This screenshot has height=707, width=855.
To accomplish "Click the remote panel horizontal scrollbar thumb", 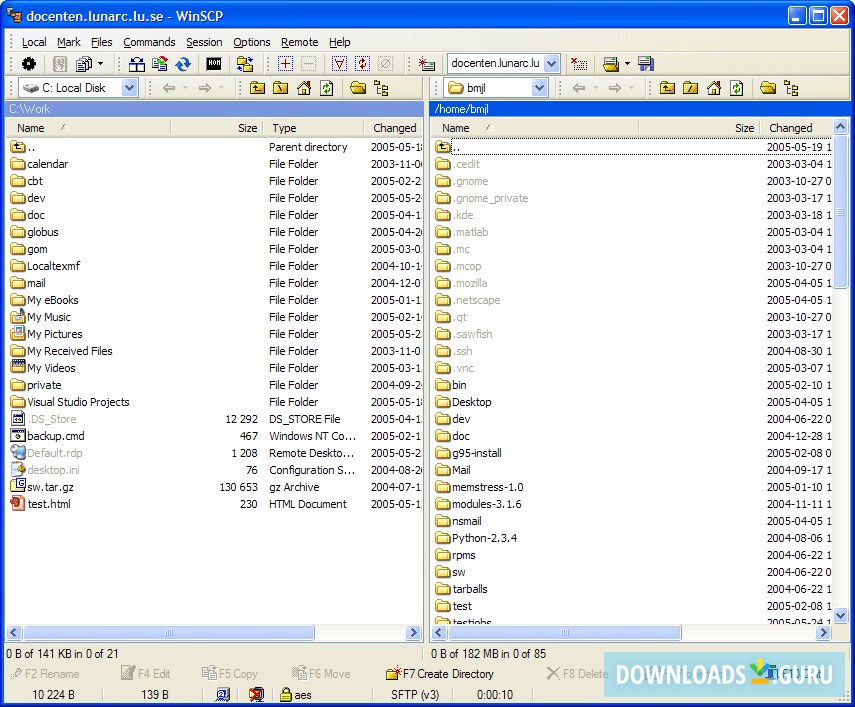I will [565, 632].
